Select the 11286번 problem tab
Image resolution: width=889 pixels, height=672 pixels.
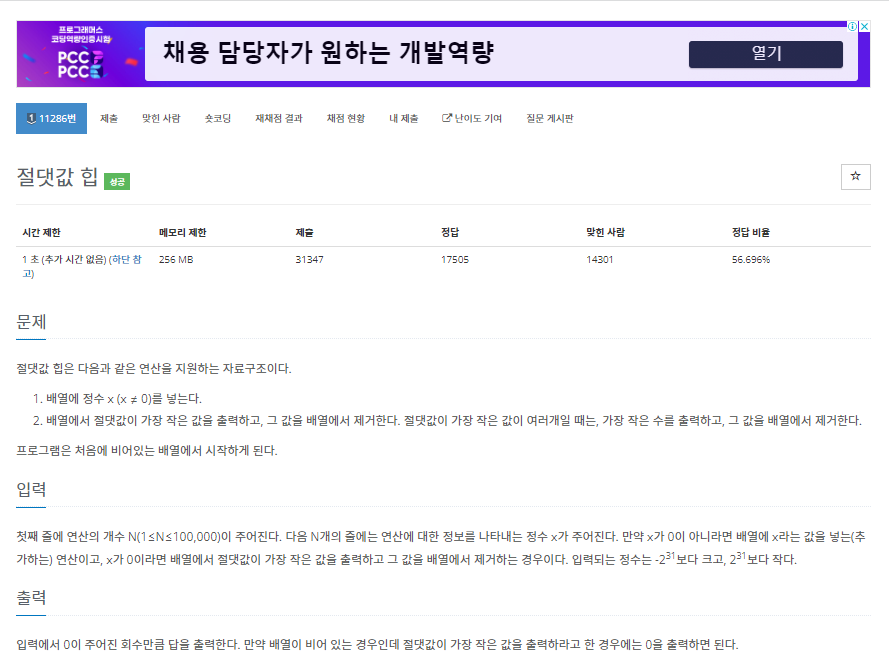point(51,119)
